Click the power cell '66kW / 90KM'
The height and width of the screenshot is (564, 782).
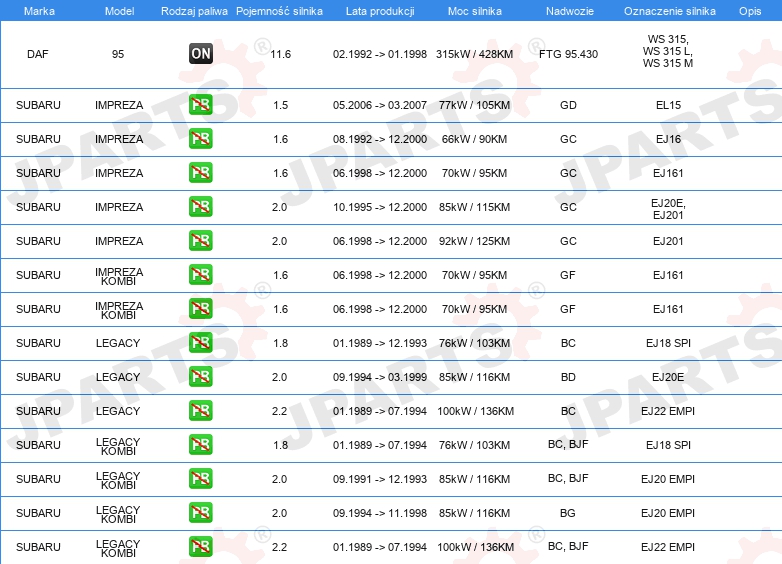pos(474,139)
